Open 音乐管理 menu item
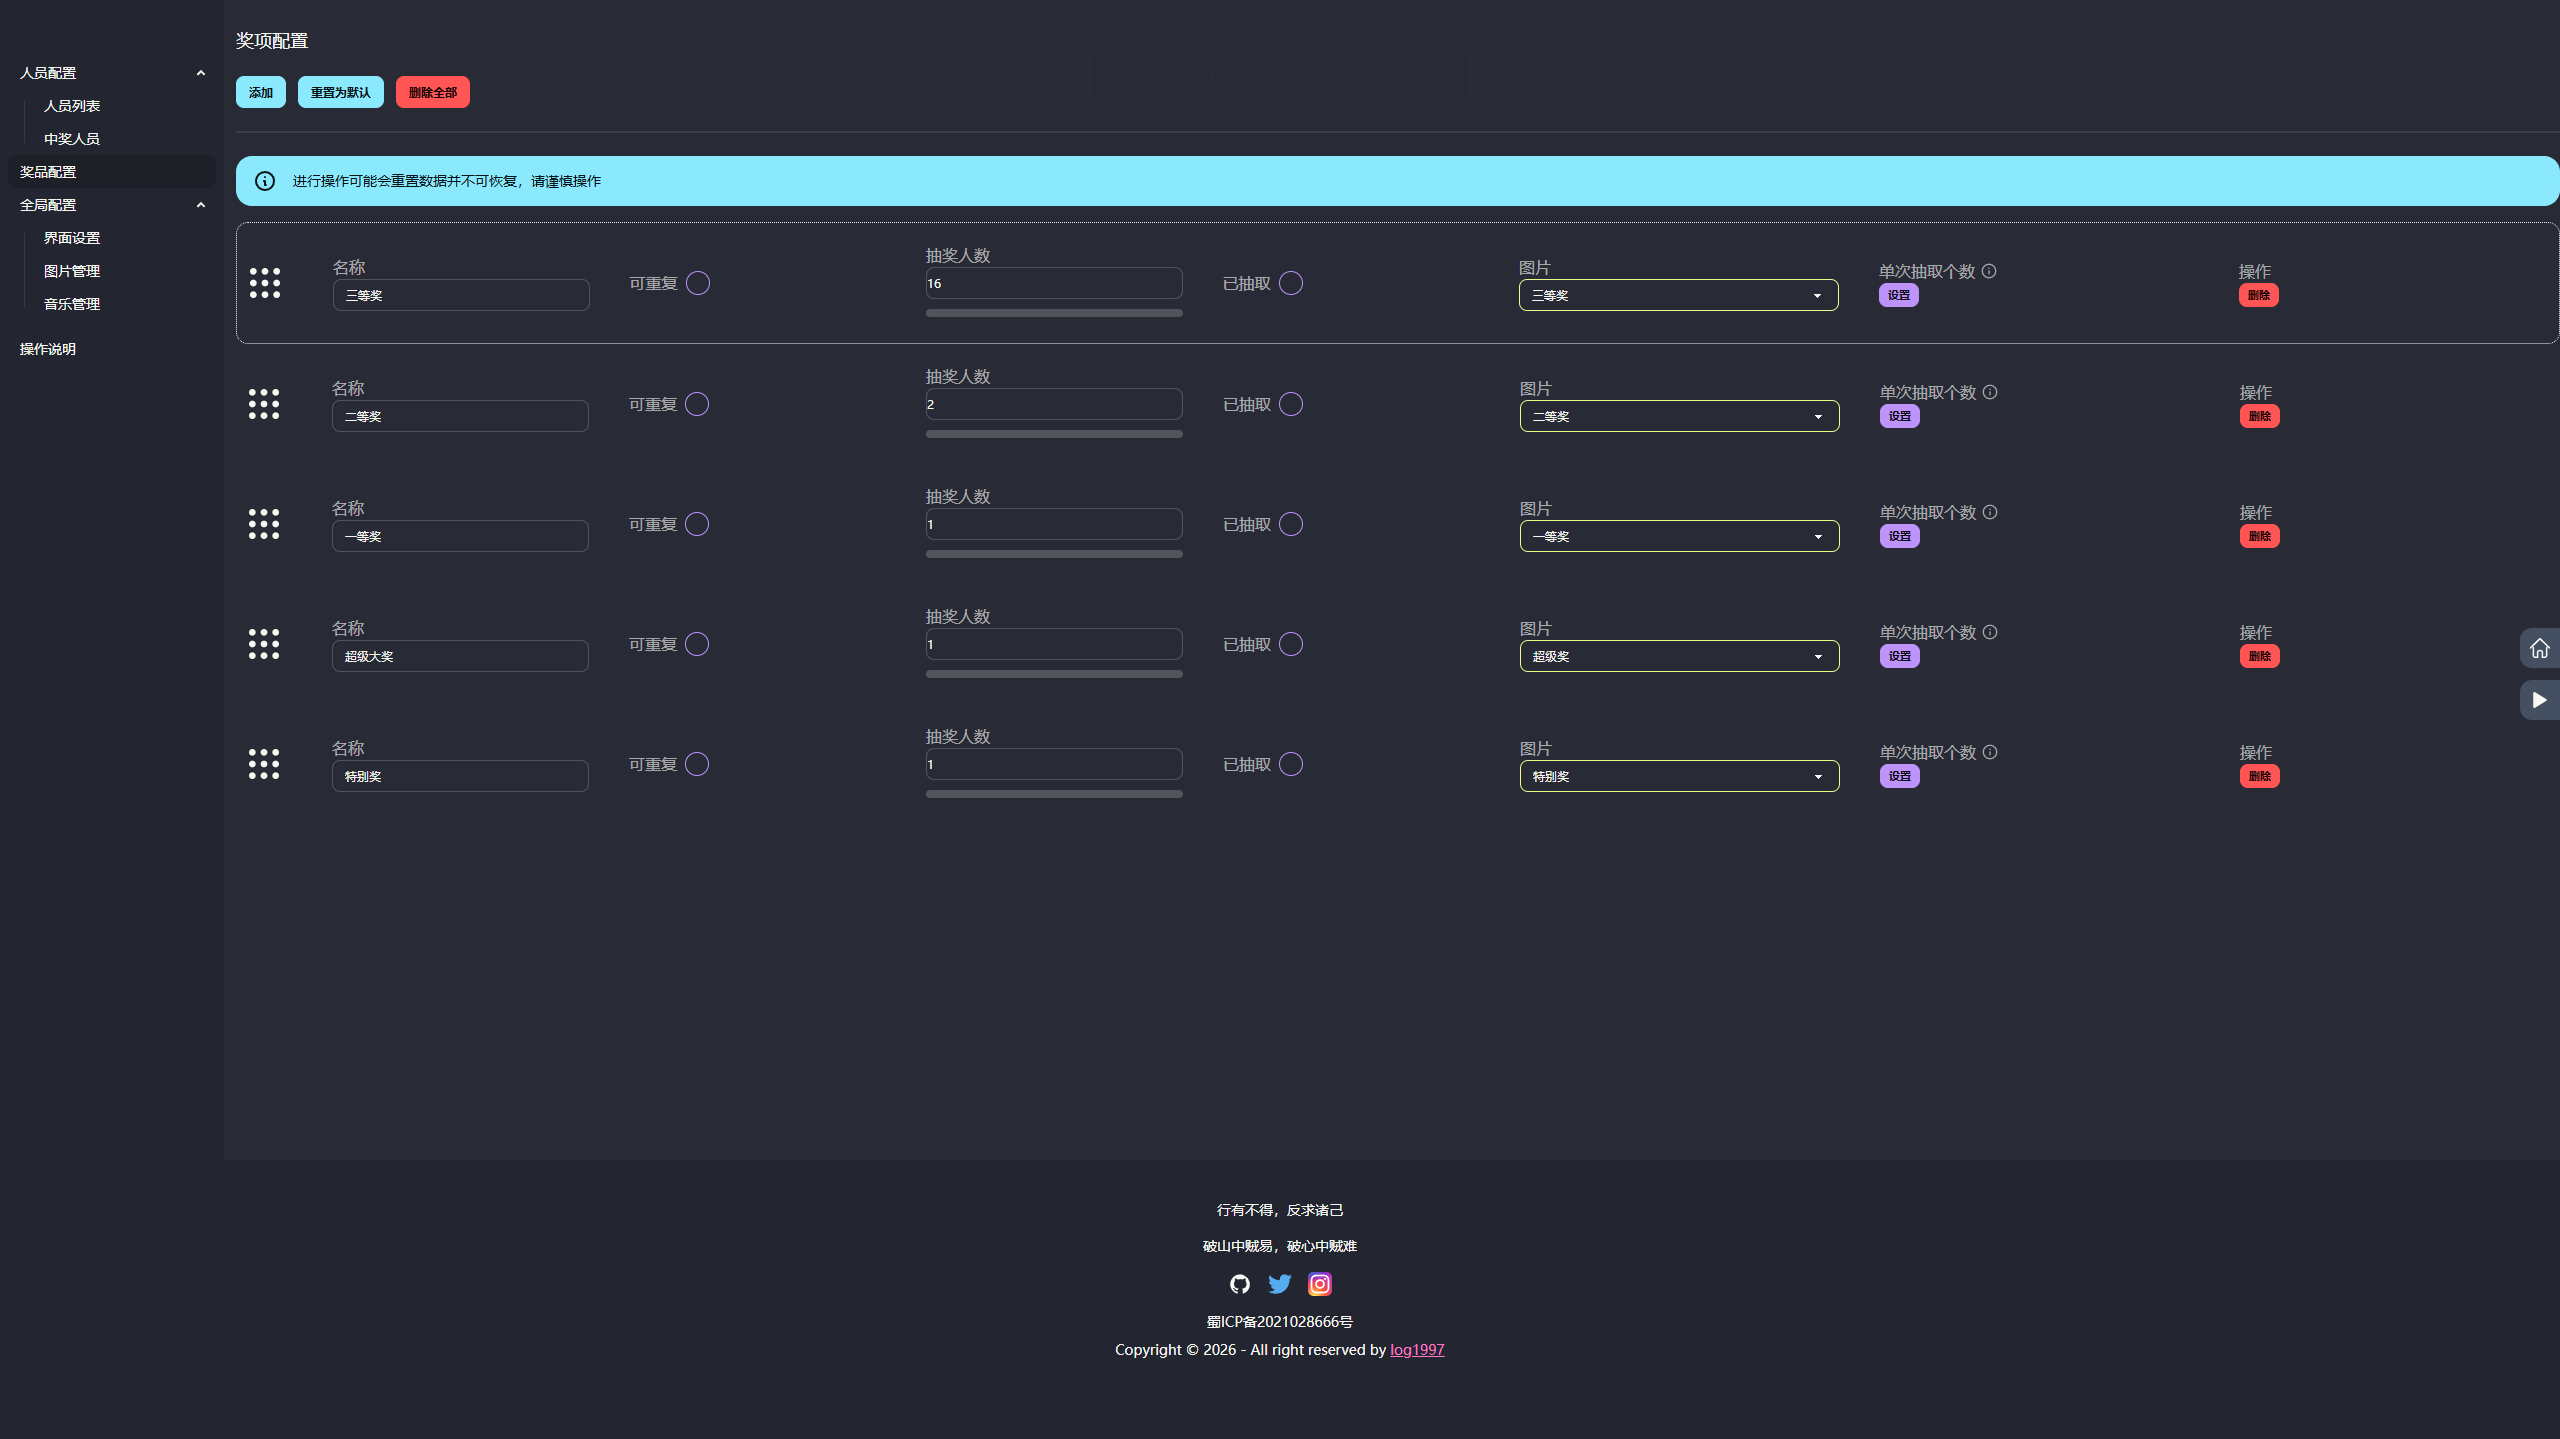 72,304
